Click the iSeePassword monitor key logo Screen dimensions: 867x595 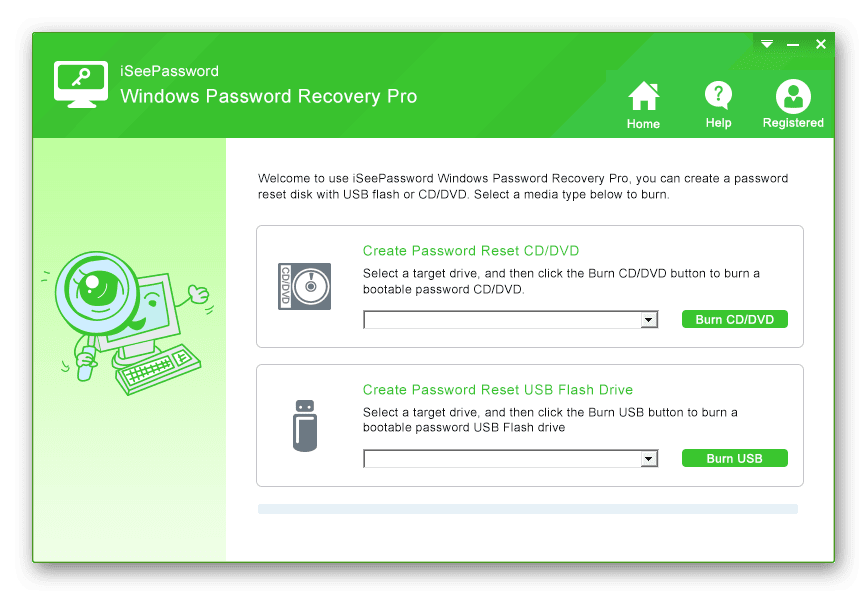click(81, 84)
